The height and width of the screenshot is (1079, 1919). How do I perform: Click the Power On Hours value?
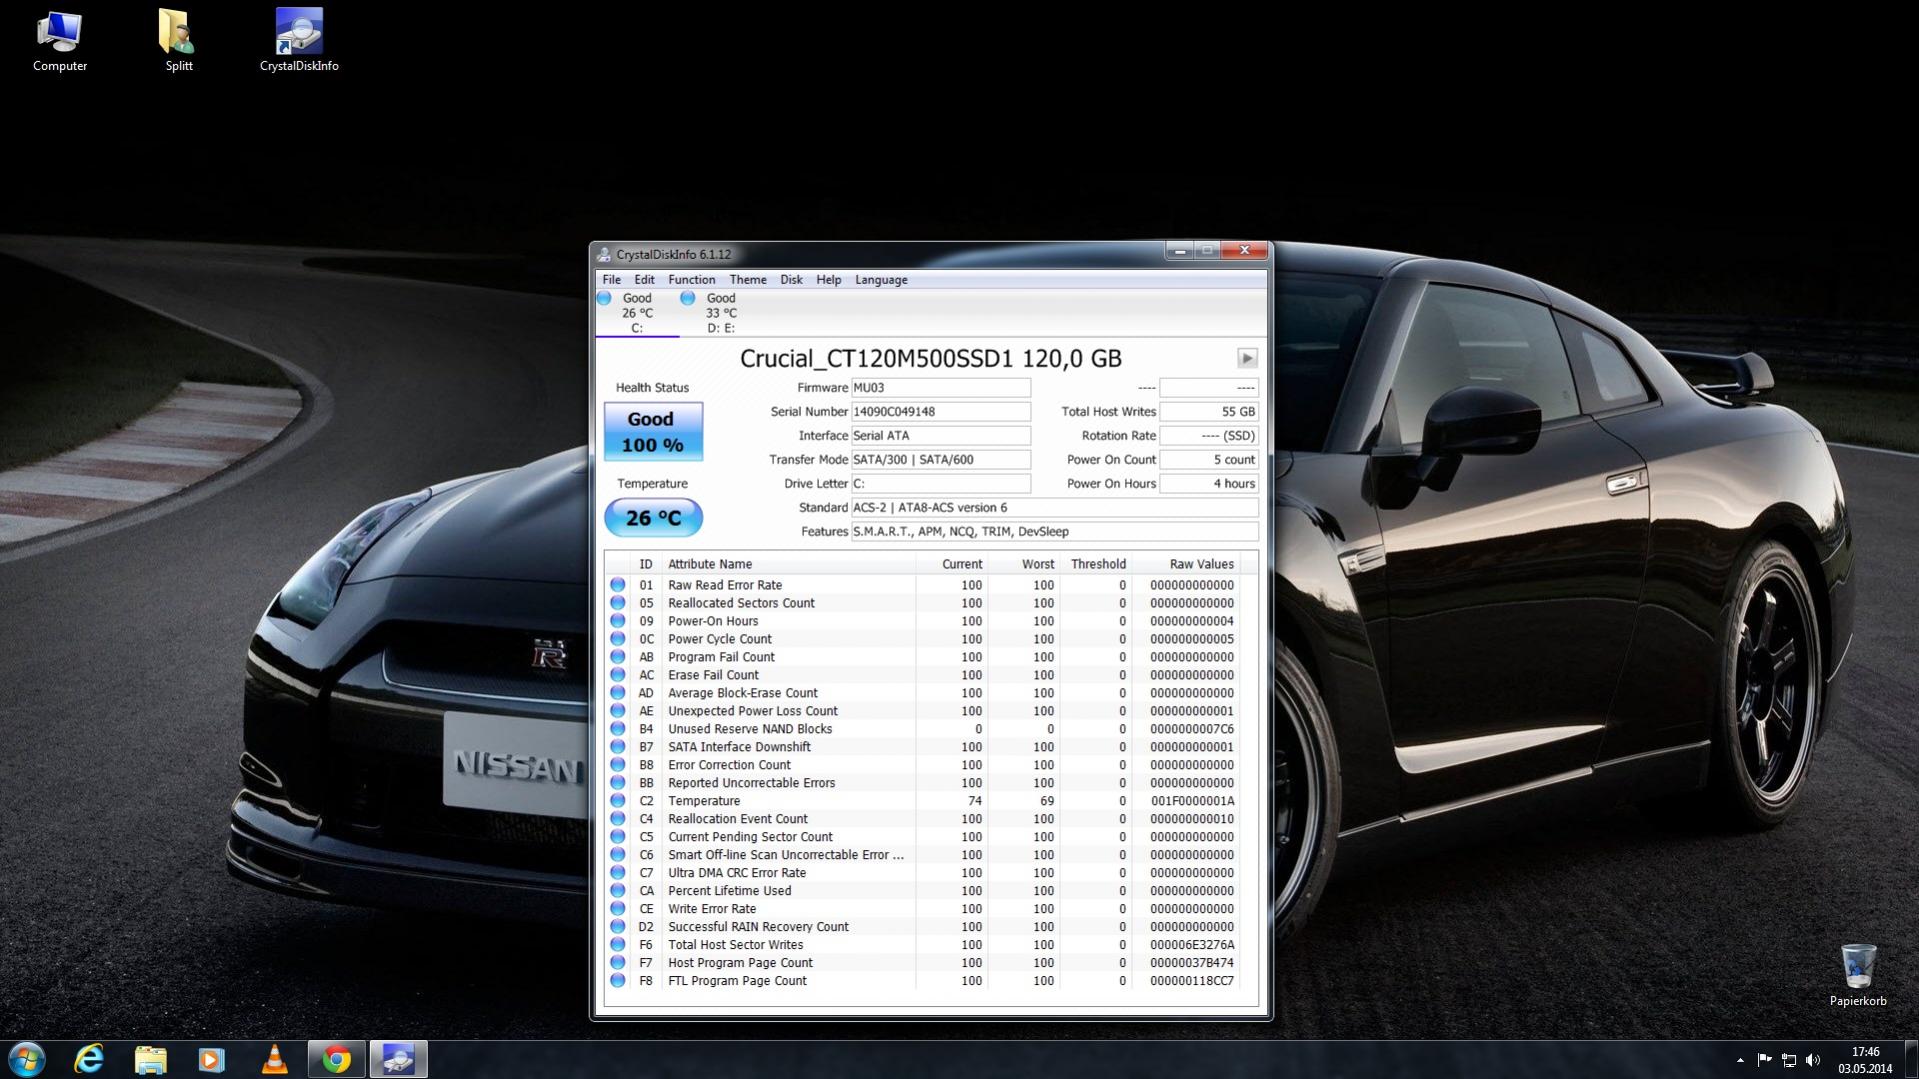coord(1208,484)
